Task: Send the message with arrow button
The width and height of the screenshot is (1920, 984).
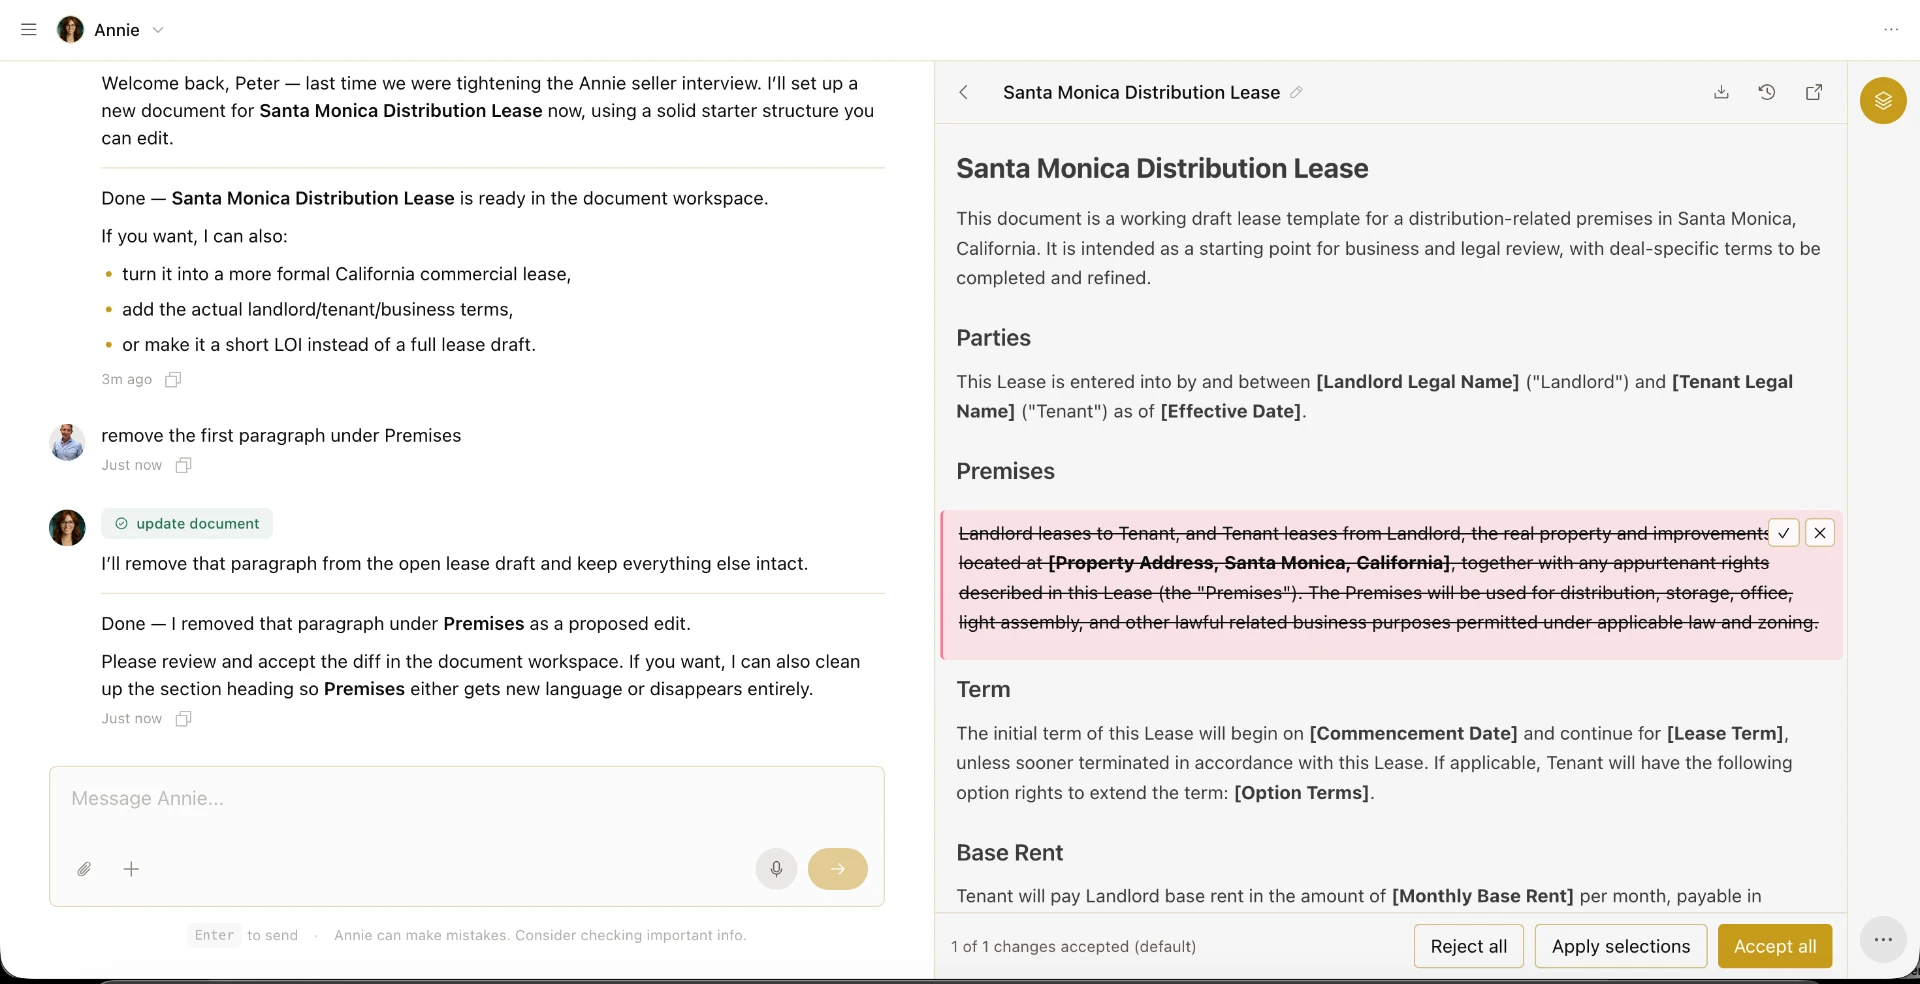Action: pyautogui.click(x=838, y=869)
